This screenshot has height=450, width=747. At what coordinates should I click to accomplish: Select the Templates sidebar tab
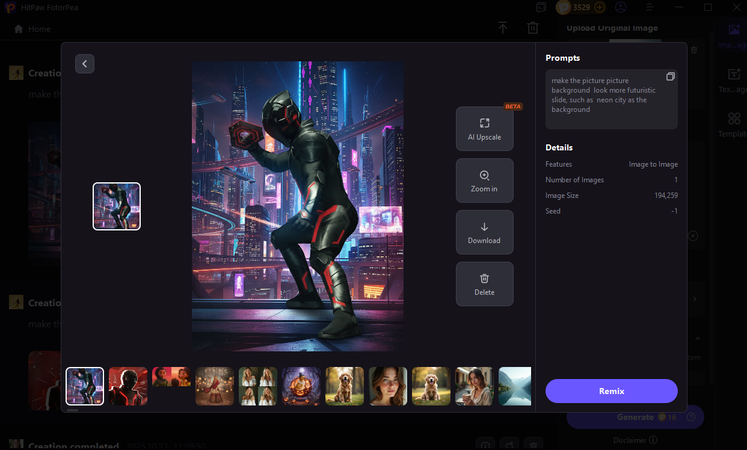pyautogui.click(x=734, y=125)
